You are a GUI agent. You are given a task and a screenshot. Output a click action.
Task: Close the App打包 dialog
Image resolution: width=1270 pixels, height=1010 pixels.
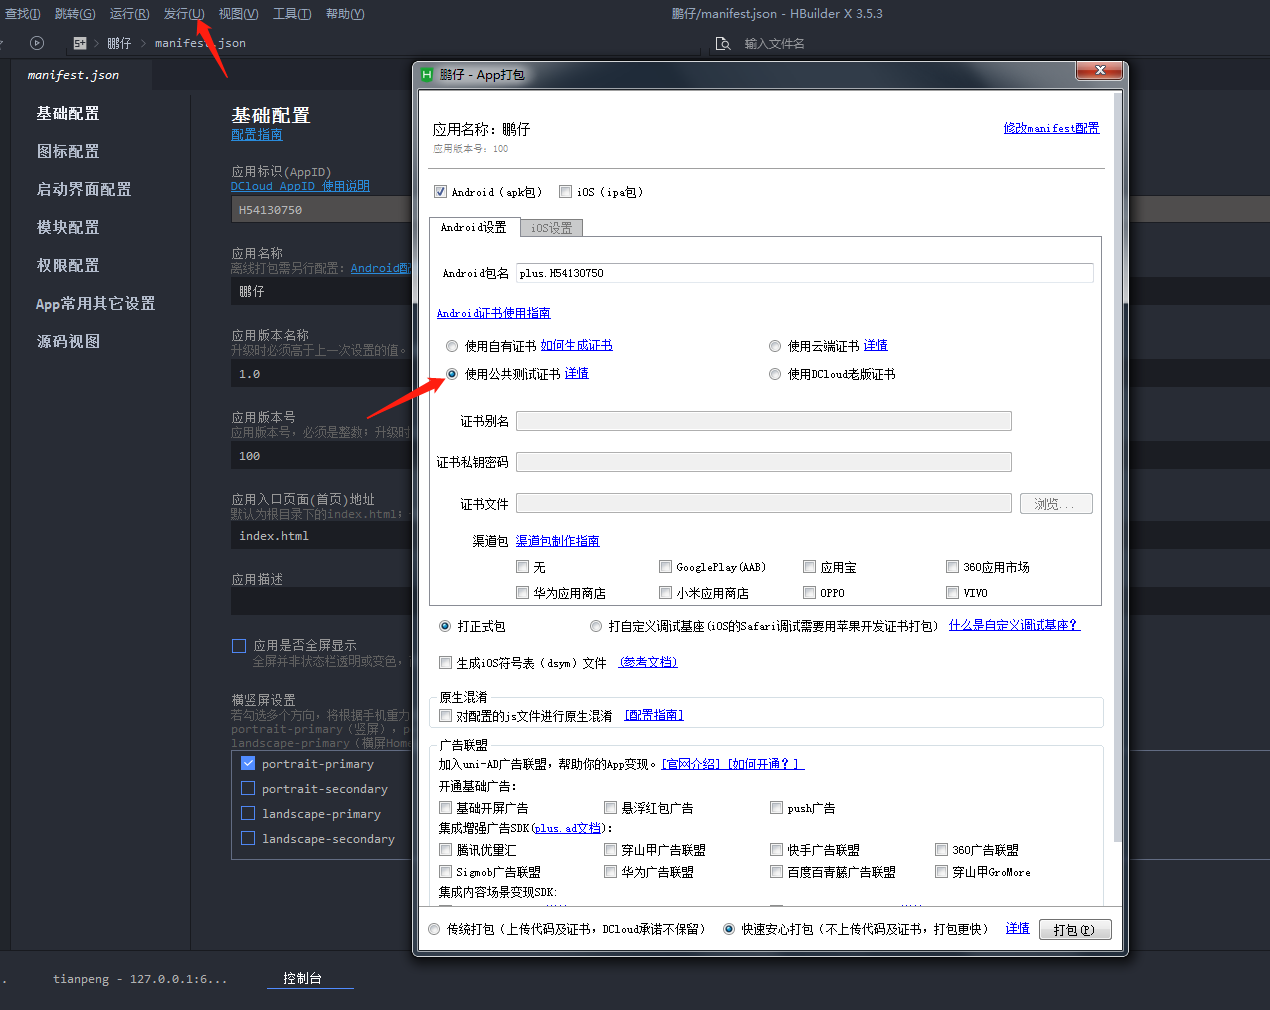[1100, 70]
